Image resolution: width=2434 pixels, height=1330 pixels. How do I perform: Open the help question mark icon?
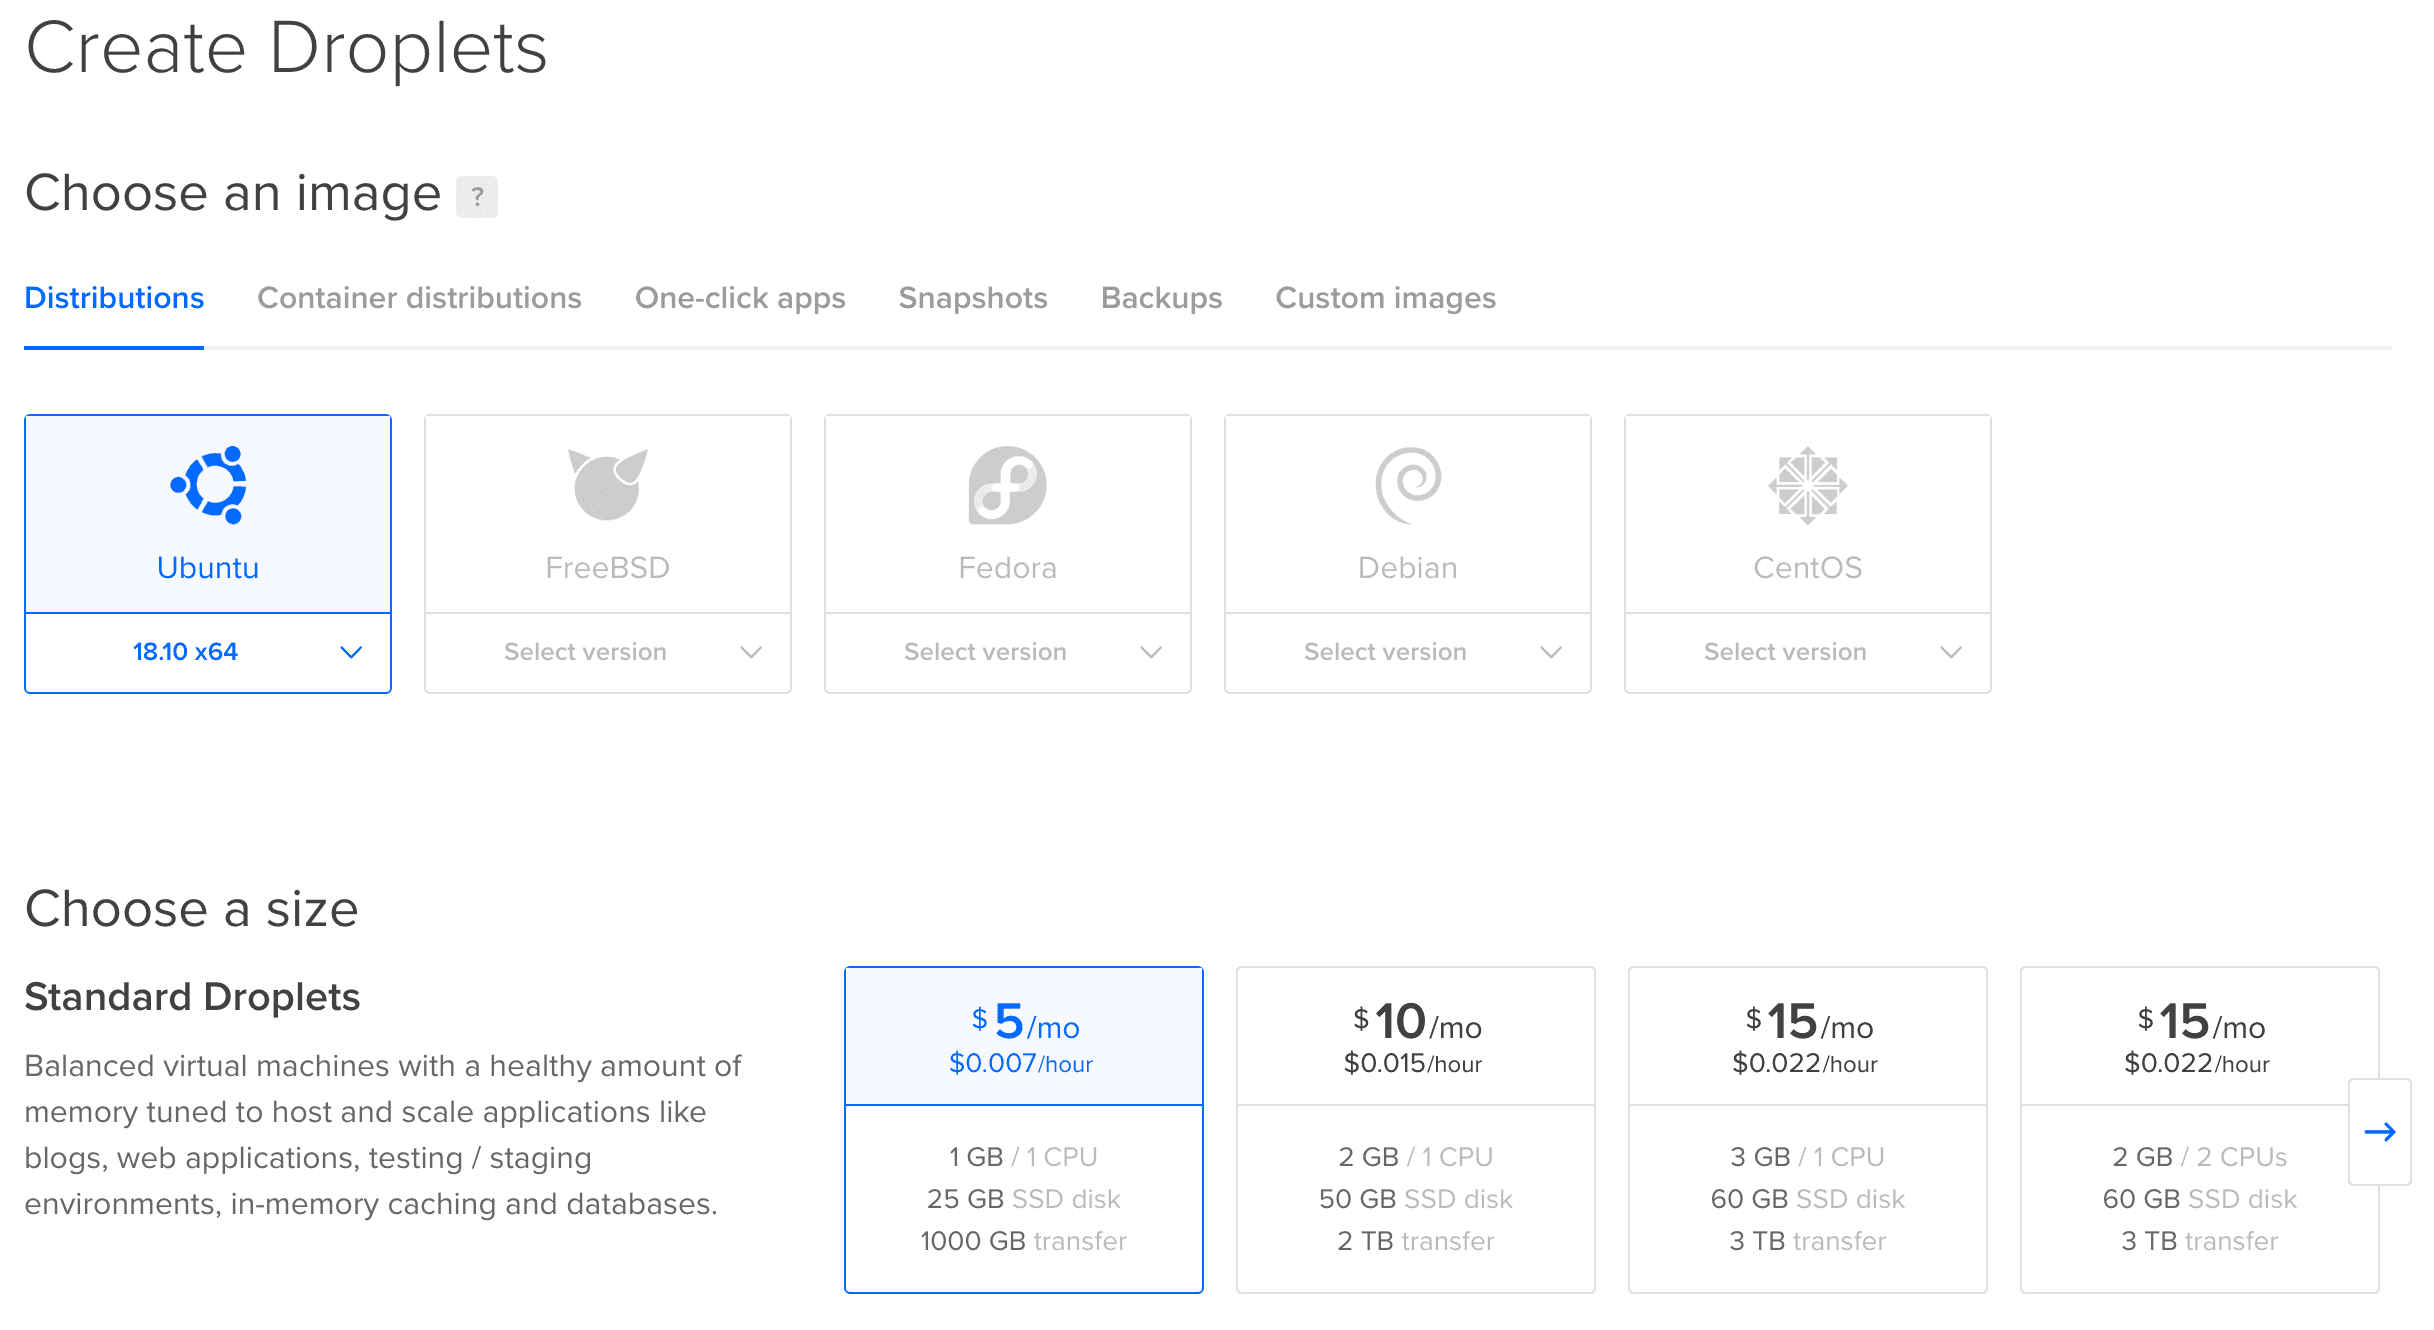477,196
